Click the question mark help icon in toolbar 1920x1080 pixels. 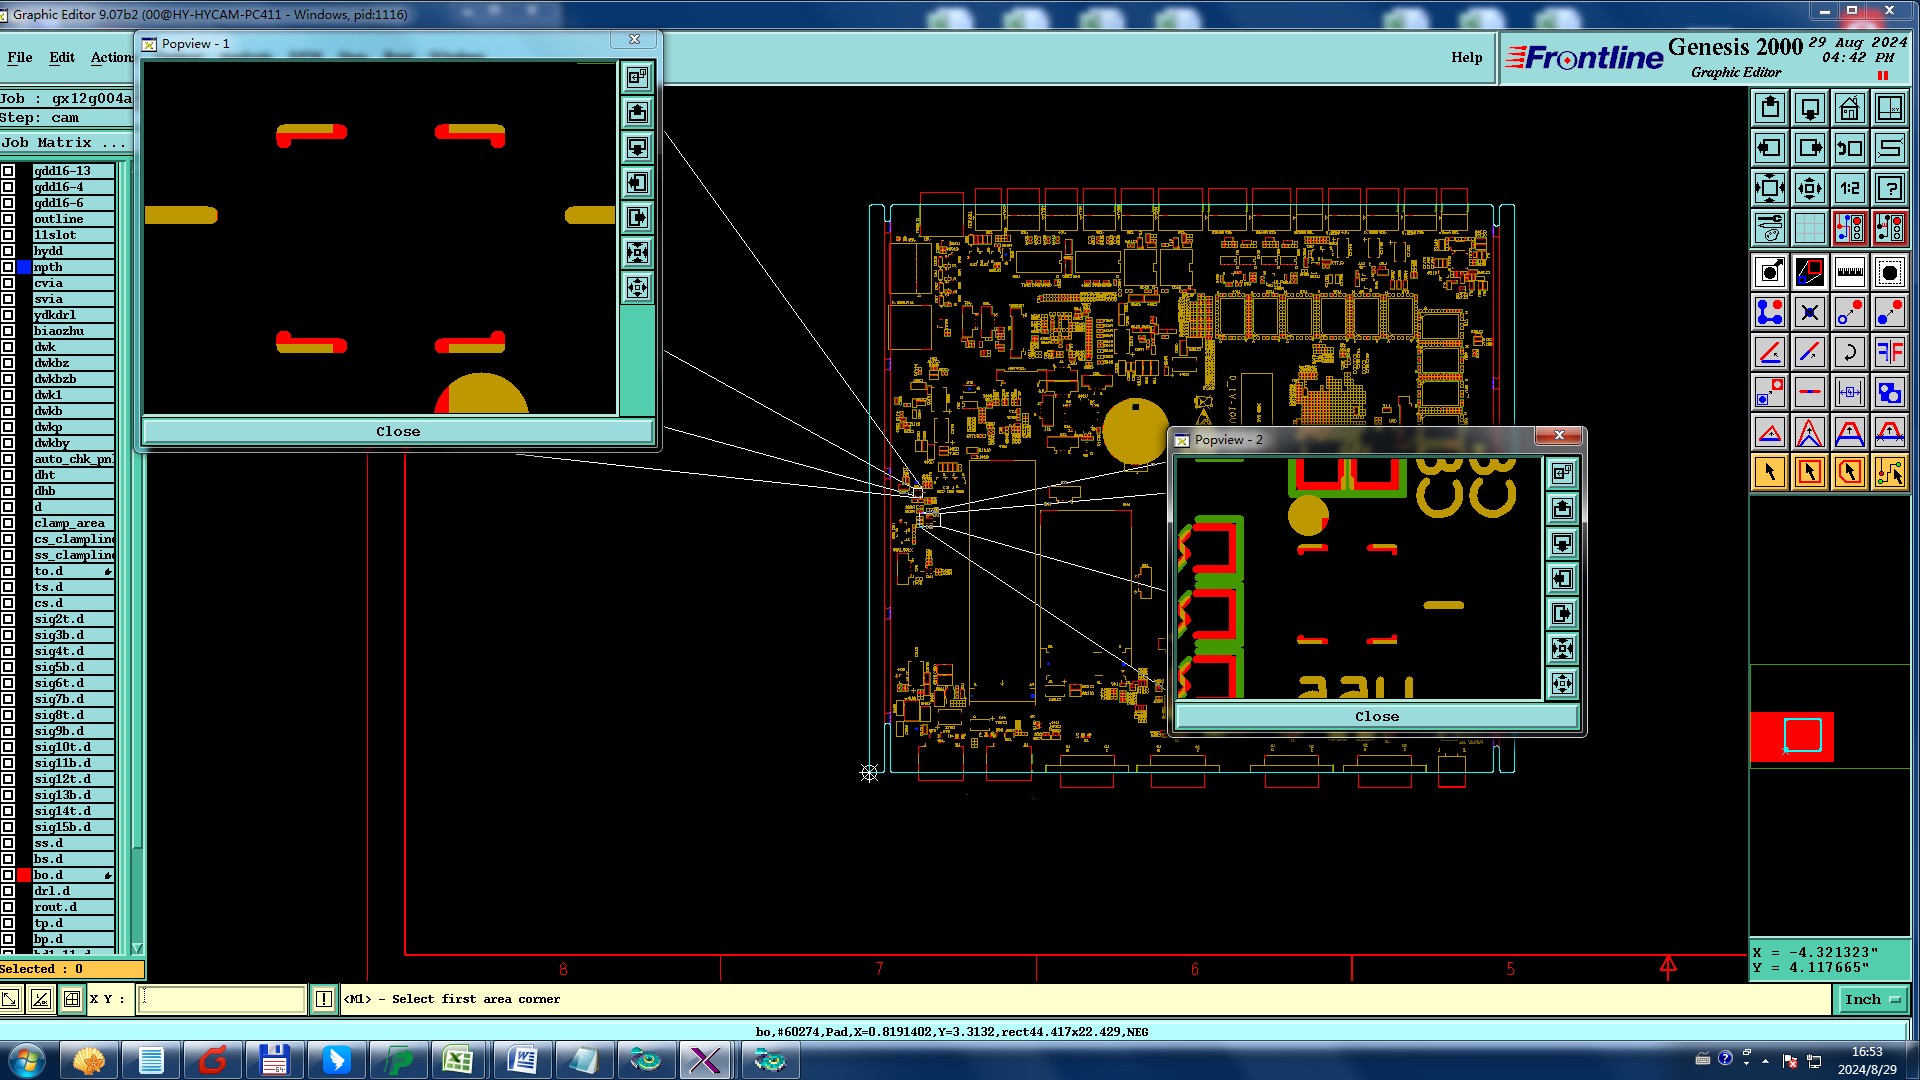pos(1889,188)
